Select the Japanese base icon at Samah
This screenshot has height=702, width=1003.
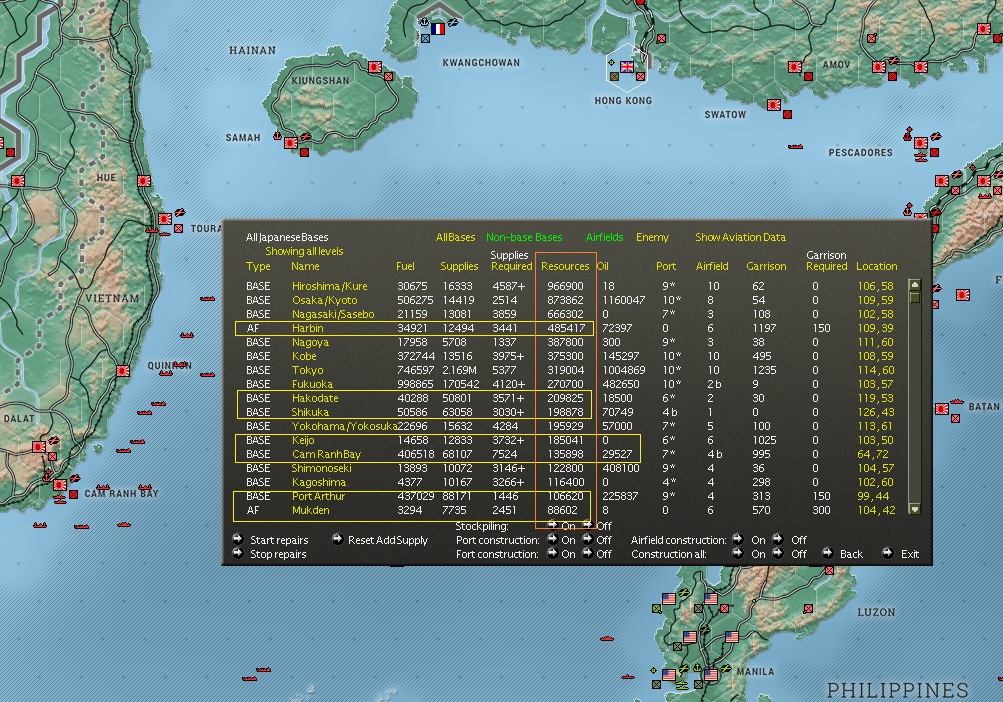click(290, 143)
